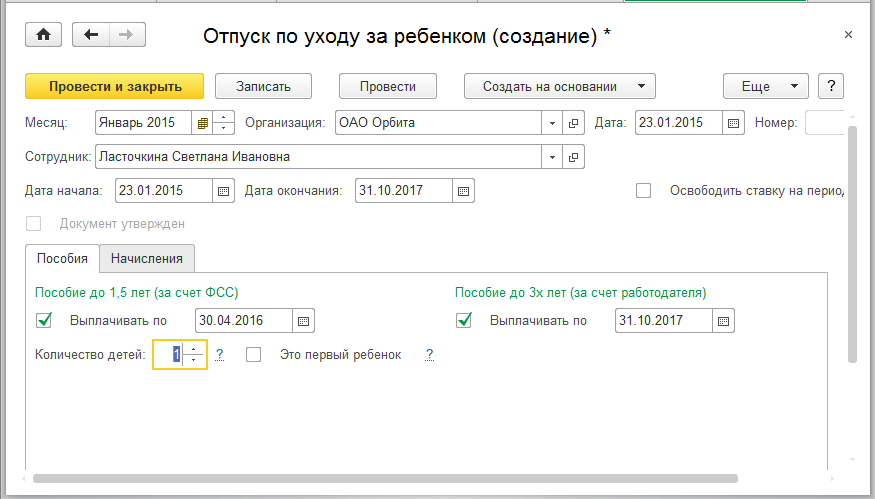The image size is (875, 499).
Task: Click the Дата field showing 23.01.2015
Action: pos(679,123)
